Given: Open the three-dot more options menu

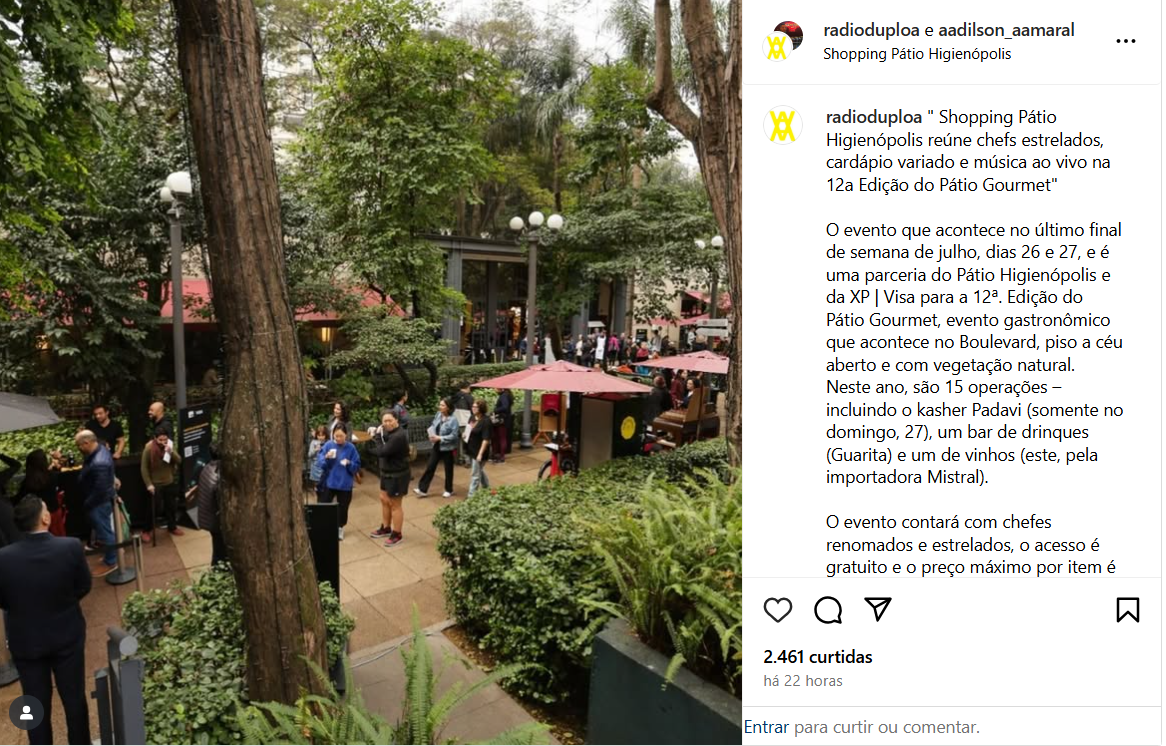Looking at the screenshot, I should click(x=1126, y=41).
